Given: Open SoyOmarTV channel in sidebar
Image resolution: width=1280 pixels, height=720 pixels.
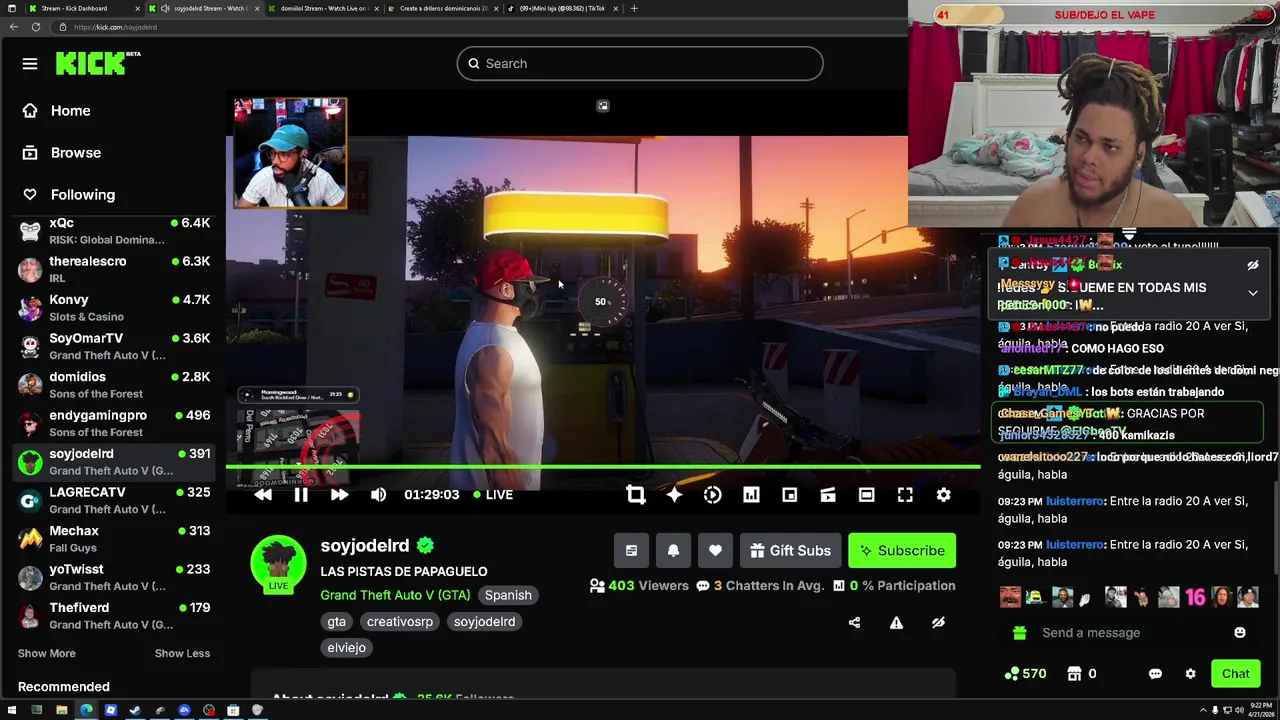Looking at the screenshot, I should (x=114, y=346).
